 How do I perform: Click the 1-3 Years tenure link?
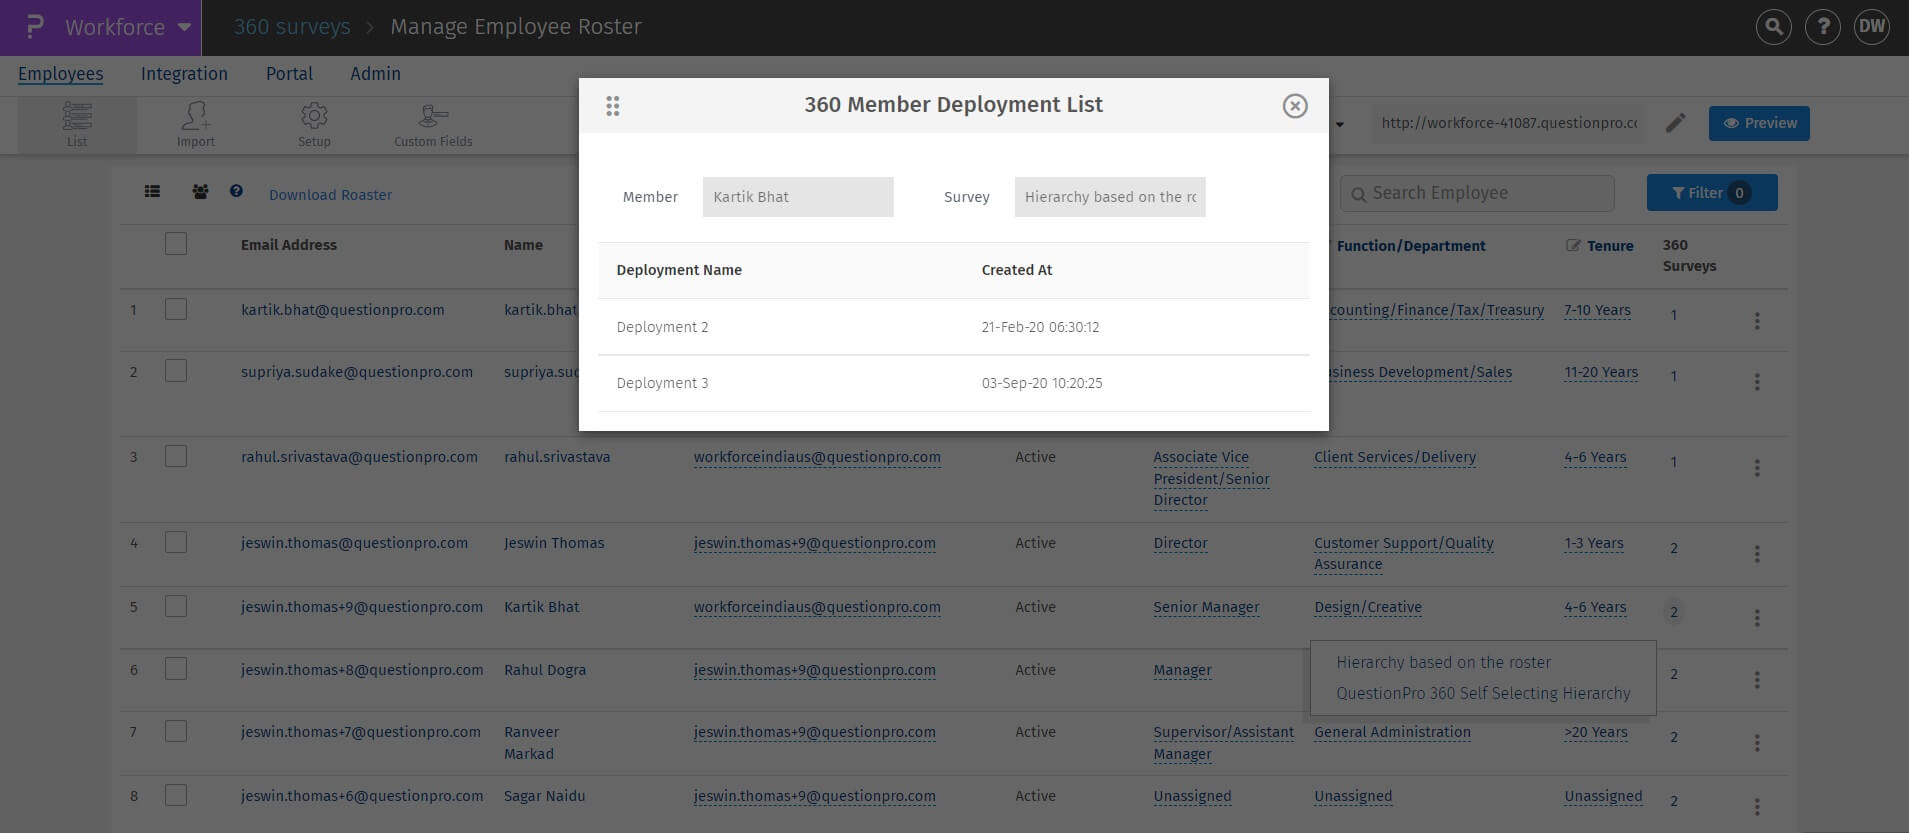pyautogui.click(x=1594, y=543)
